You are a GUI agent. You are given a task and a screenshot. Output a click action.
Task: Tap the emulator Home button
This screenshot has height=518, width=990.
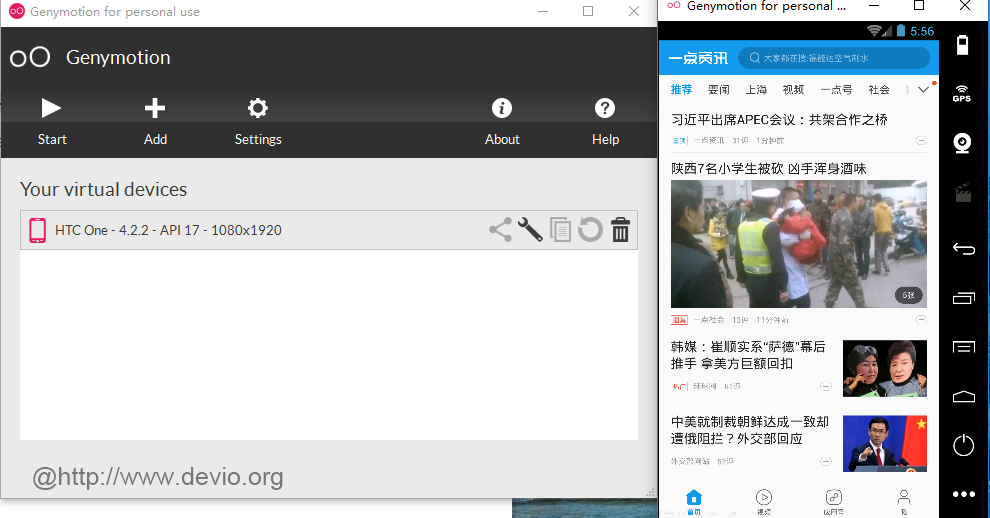tap(963, 396)
